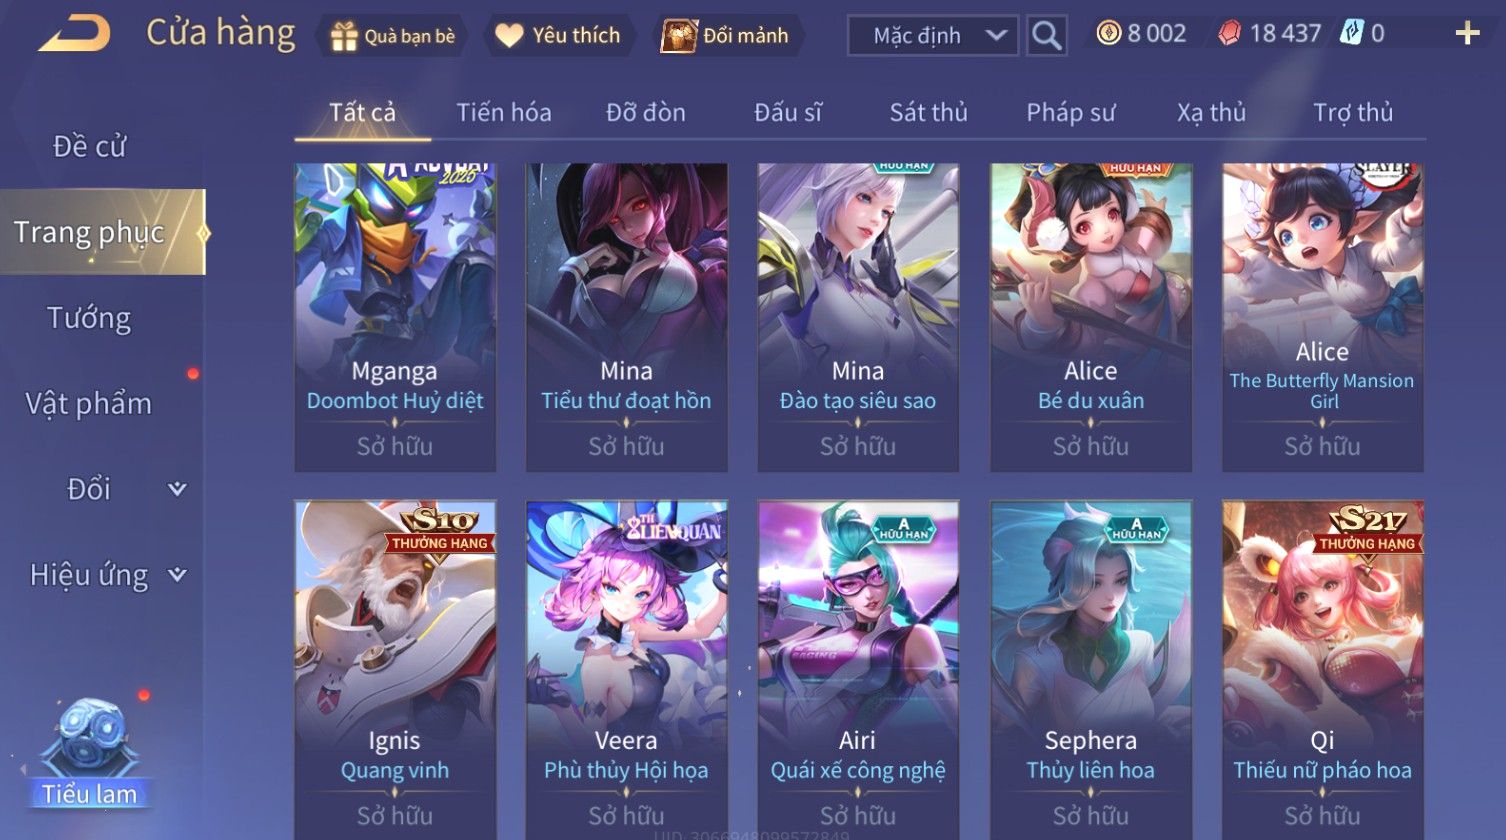Open Vật phẩm in the sidebar
Screen dimensions: 1506x840
89,404
